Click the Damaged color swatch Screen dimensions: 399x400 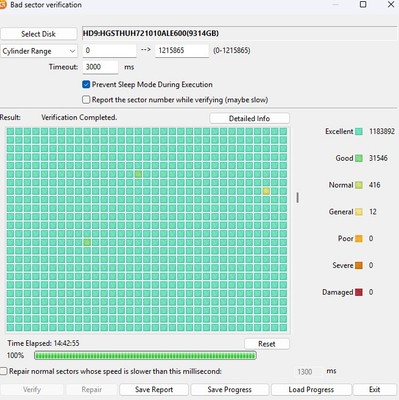[359, 292]
